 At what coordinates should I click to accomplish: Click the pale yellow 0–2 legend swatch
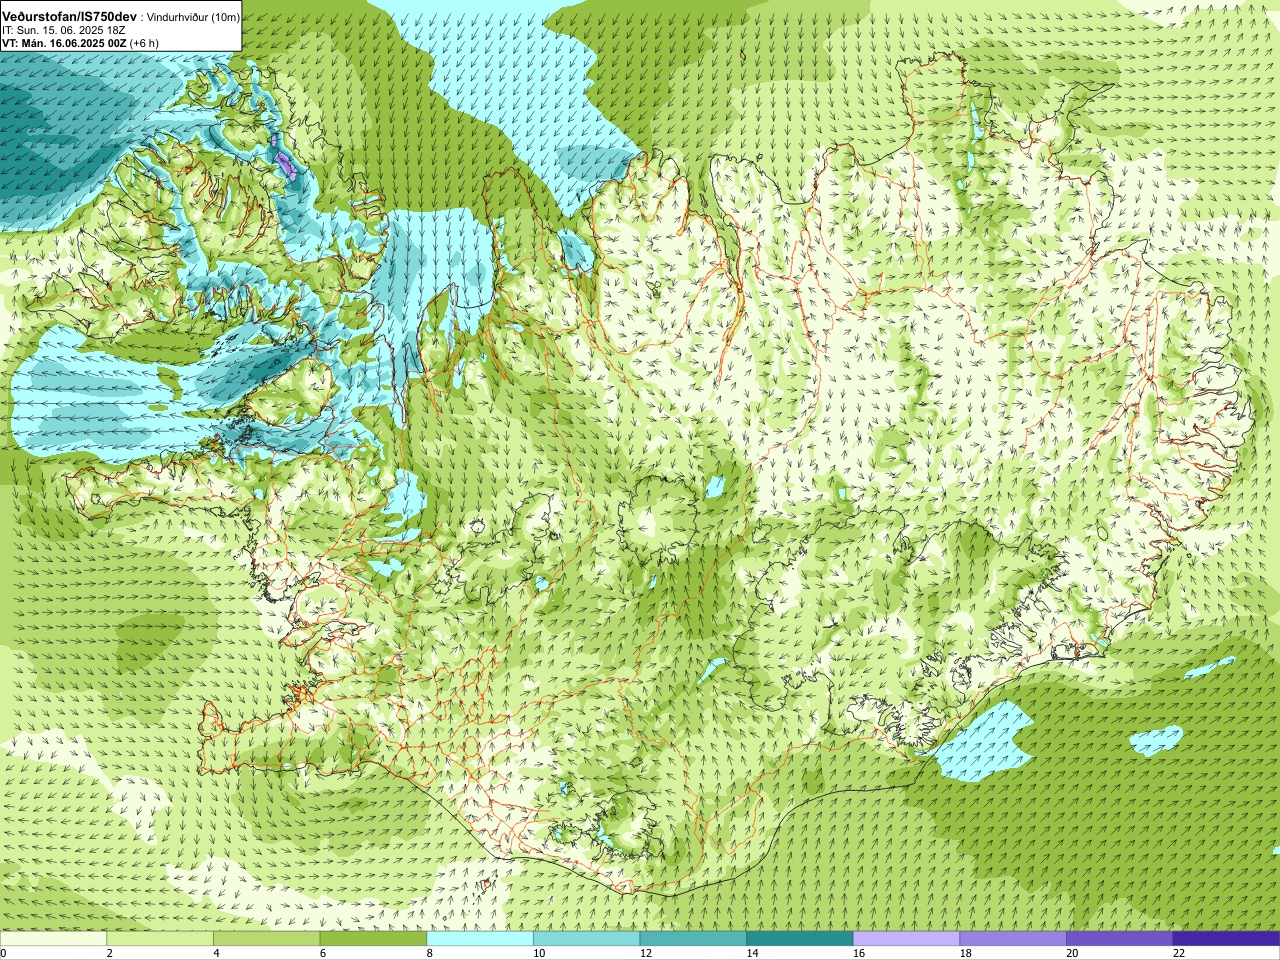[x=53, y=939]
